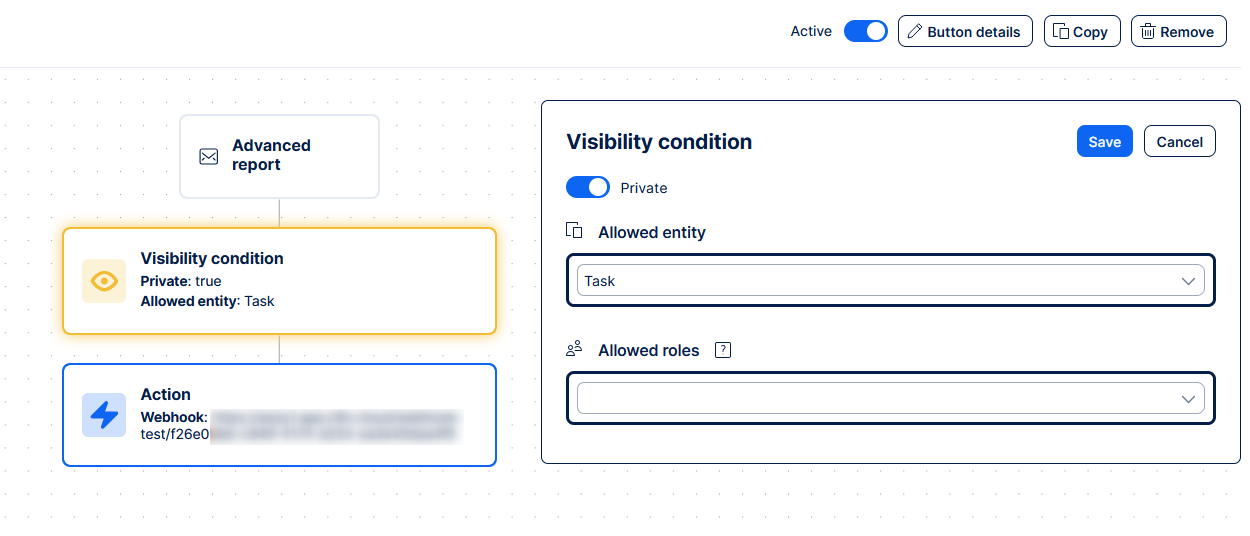This screenshot has height=536, width=1250.
Task: Click the Allowed entity copy icon
Action: click(574, 231)
